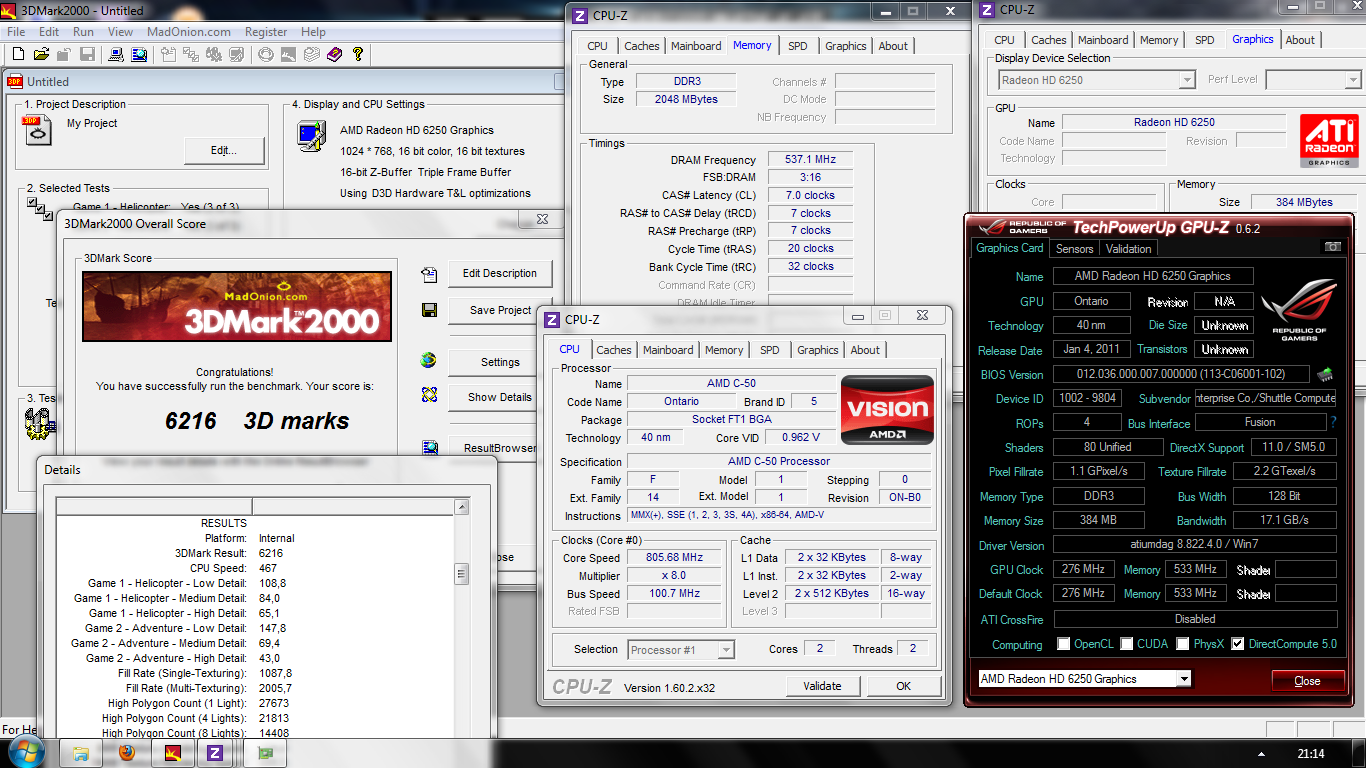Click the yellow question mark help icon
The width and height of the screenshot is (1366, 768).
click(357, 54)
